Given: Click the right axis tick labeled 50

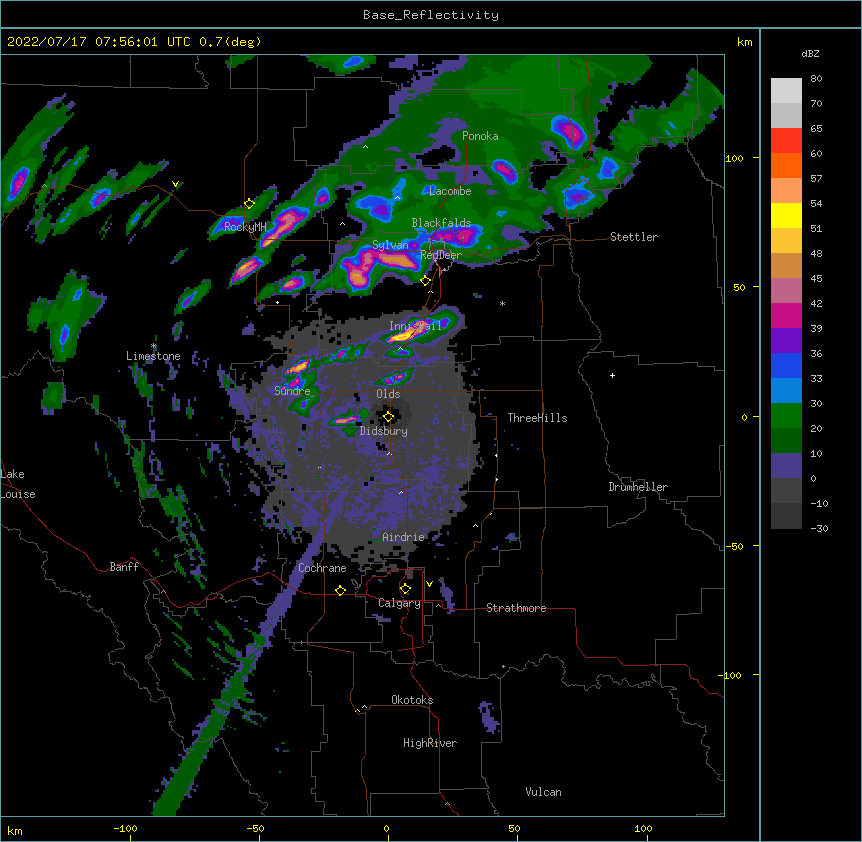Looking at the screenshot, I should point(739,287).
